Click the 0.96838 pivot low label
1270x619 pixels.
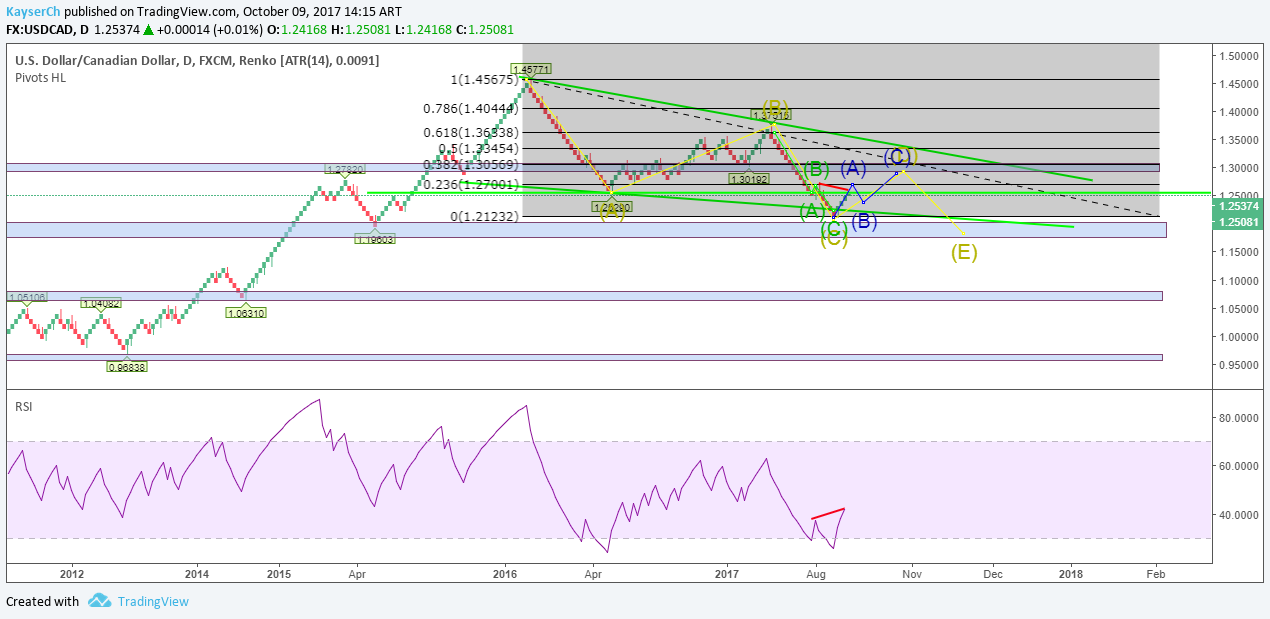pos(125,367)
